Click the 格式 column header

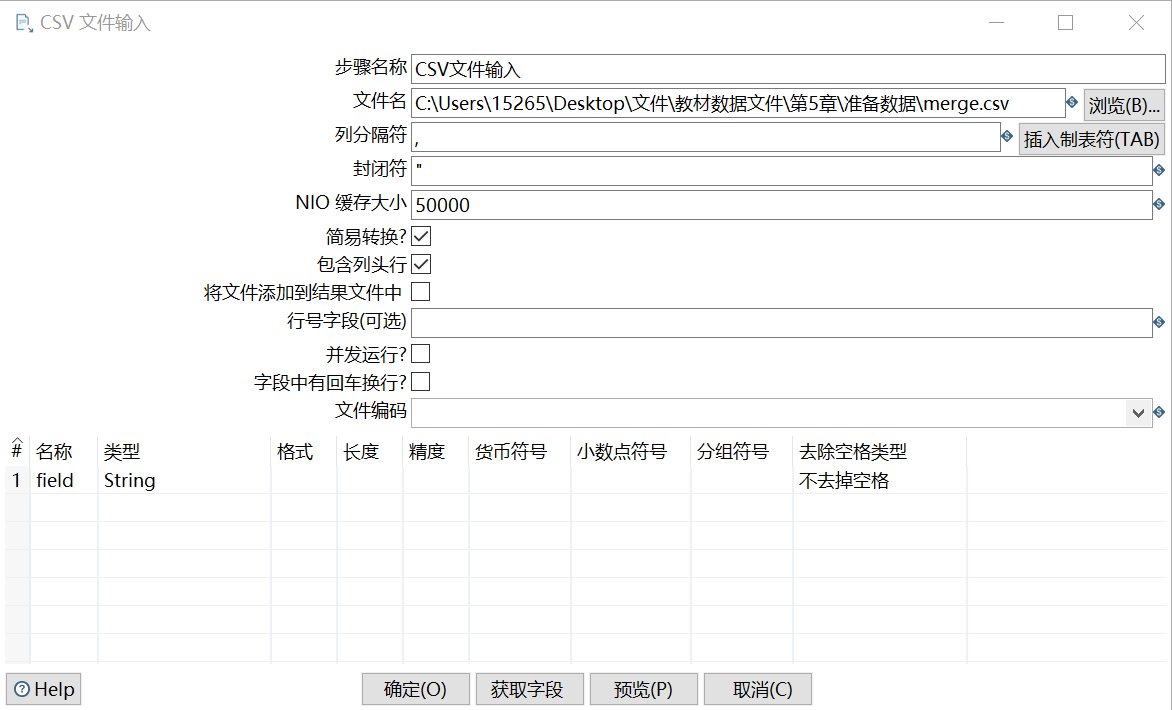pos(303,451)
